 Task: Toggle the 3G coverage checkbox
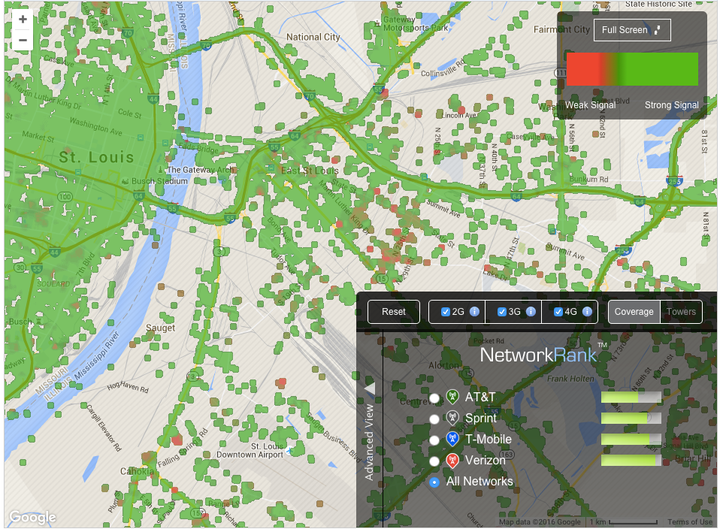tap(502, 312)
